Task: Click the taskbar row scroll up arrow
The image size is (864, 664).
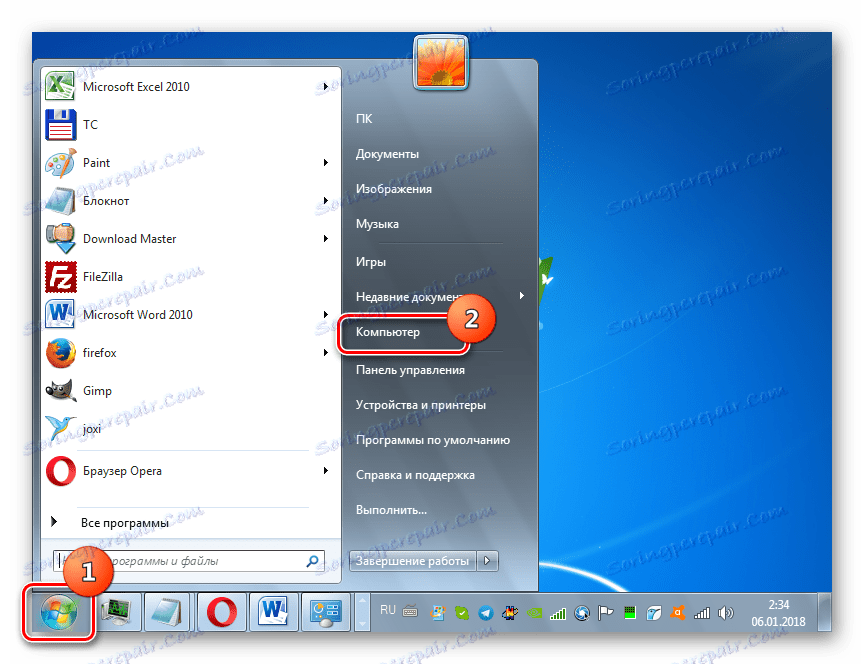Action: (x=362, y=602)
